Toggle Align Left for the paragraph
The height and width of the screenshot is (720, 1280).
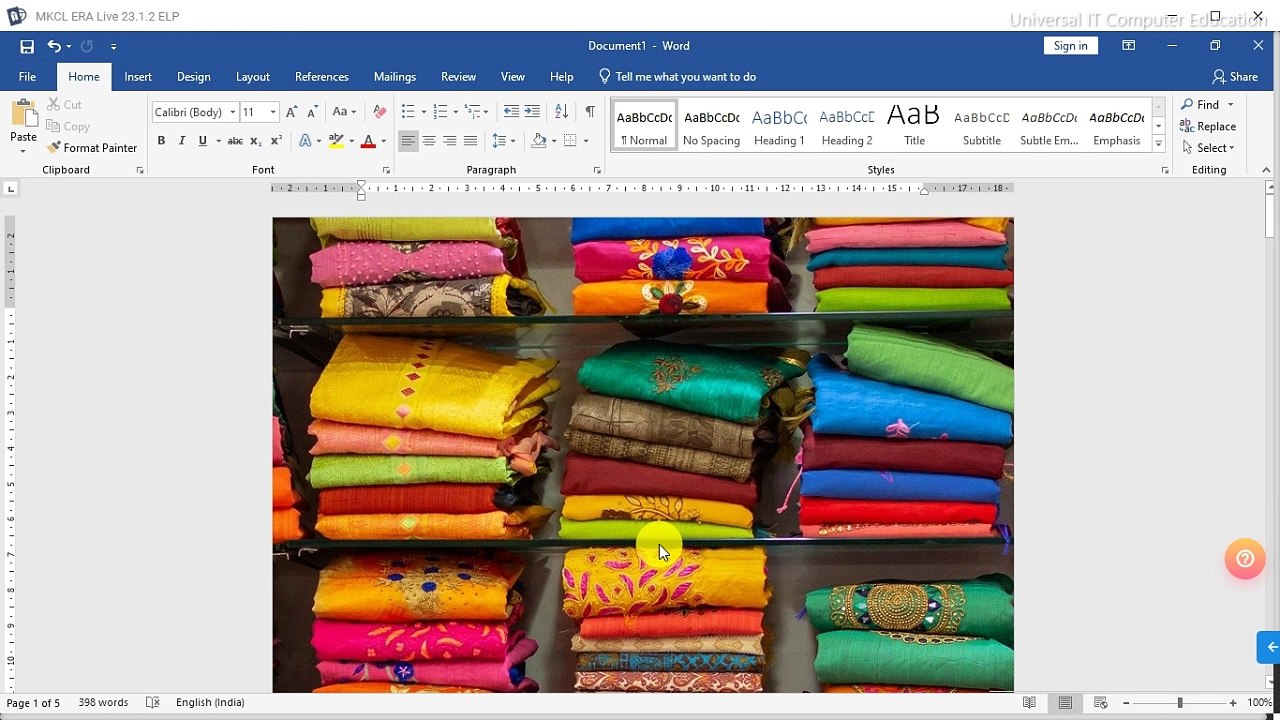click(x=408, y=141)
